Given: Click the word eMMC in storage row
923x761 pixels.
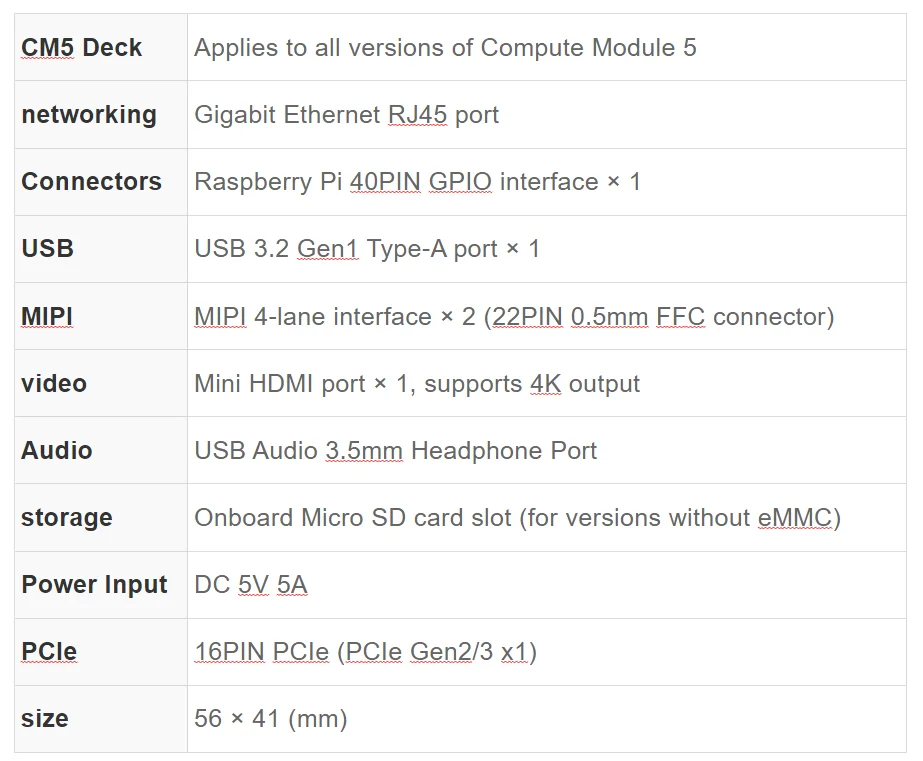Looking at the screenshot, I should click(x=795, y=518).
